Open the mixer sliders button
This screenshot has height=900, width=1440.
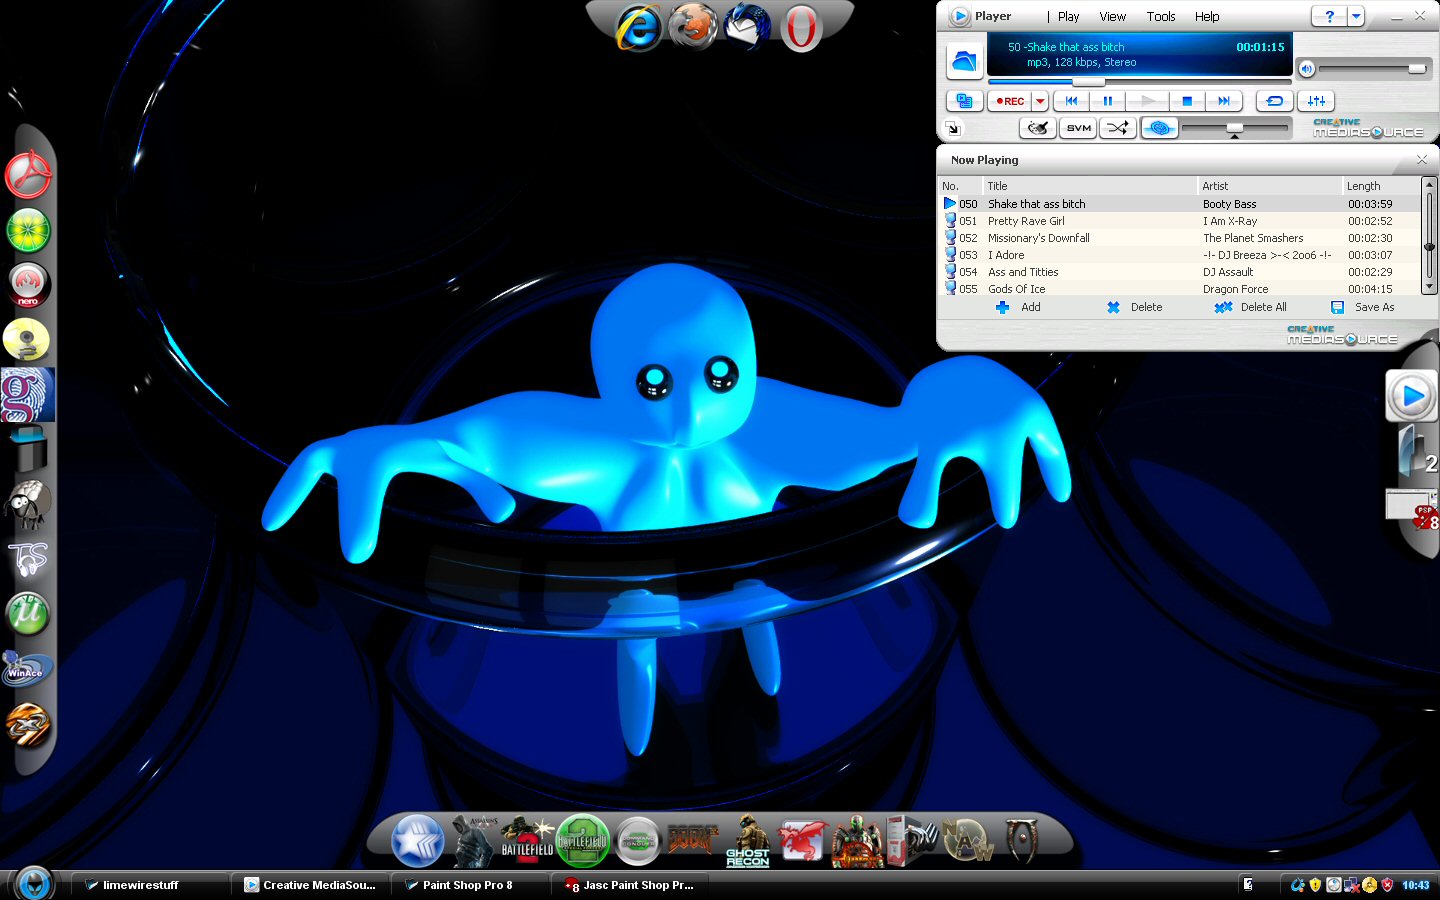tap(1316, 101)
